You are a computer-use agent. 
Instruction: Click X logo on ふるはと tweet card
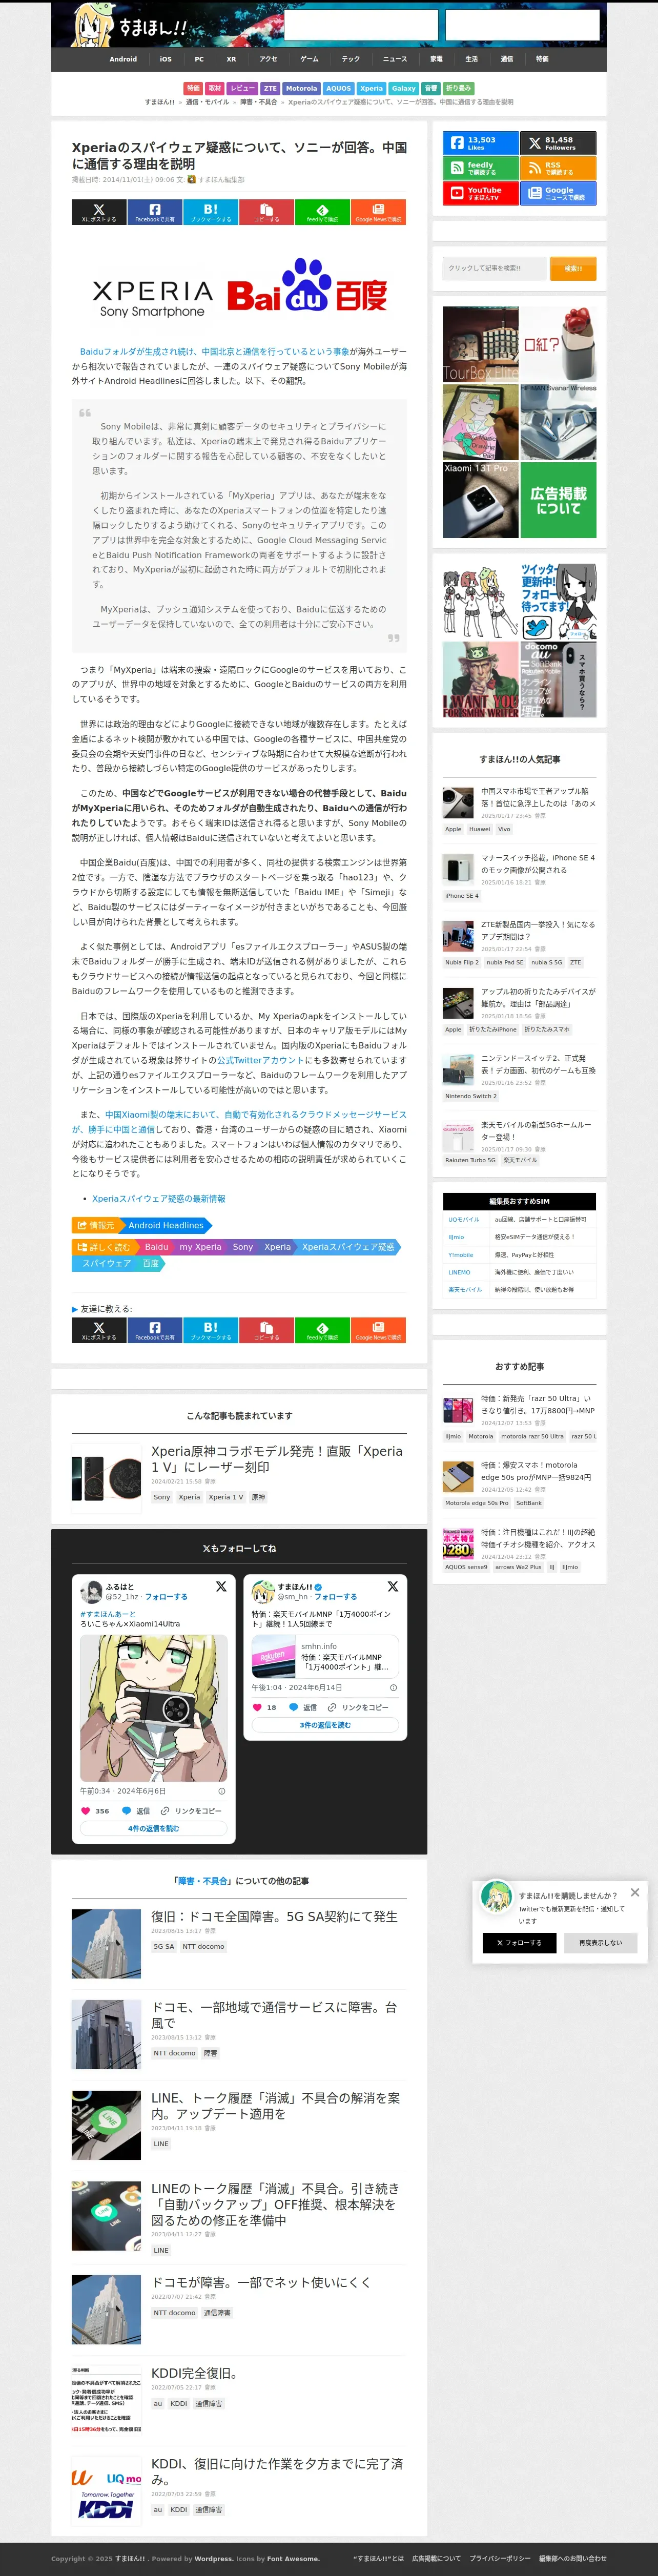pyautogui.click(x=221, y=1587)
